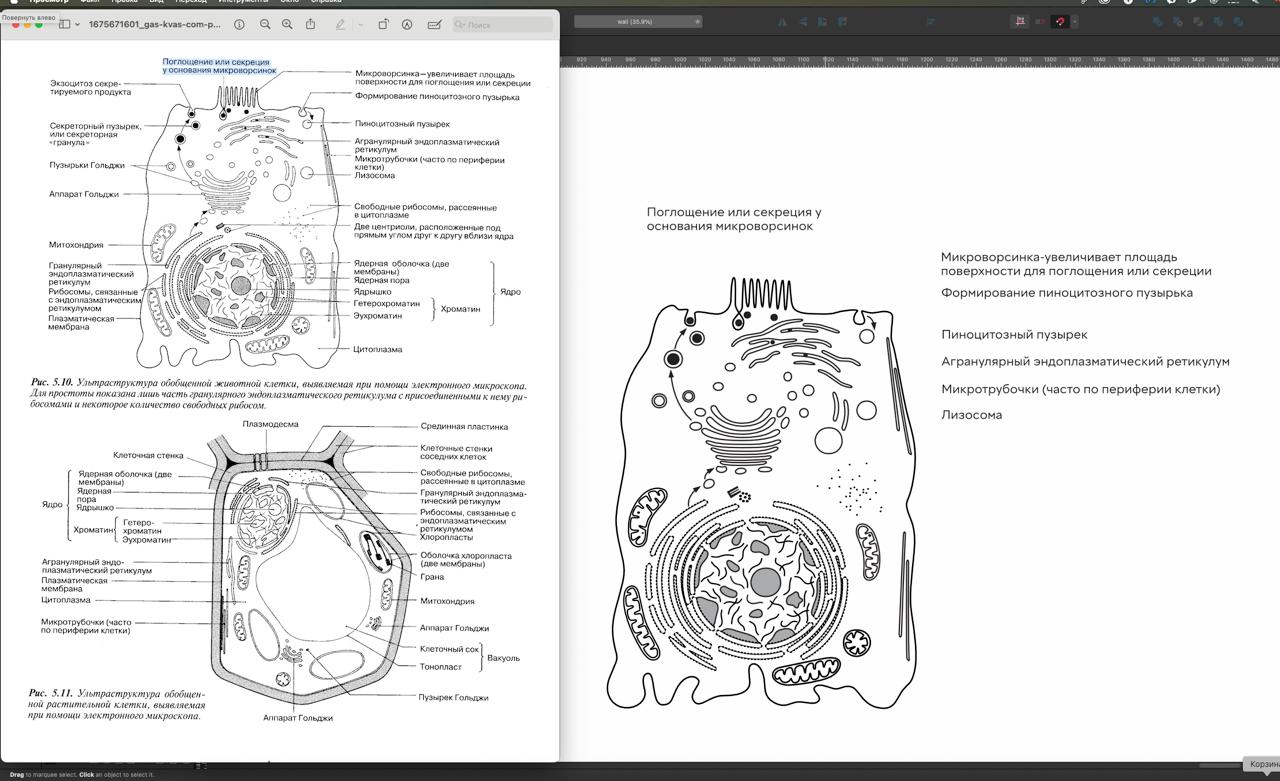1280x781 pixels.
Task: Click 'Пузырьки Гольджи' label in Preview
Action: pos(87,165)
